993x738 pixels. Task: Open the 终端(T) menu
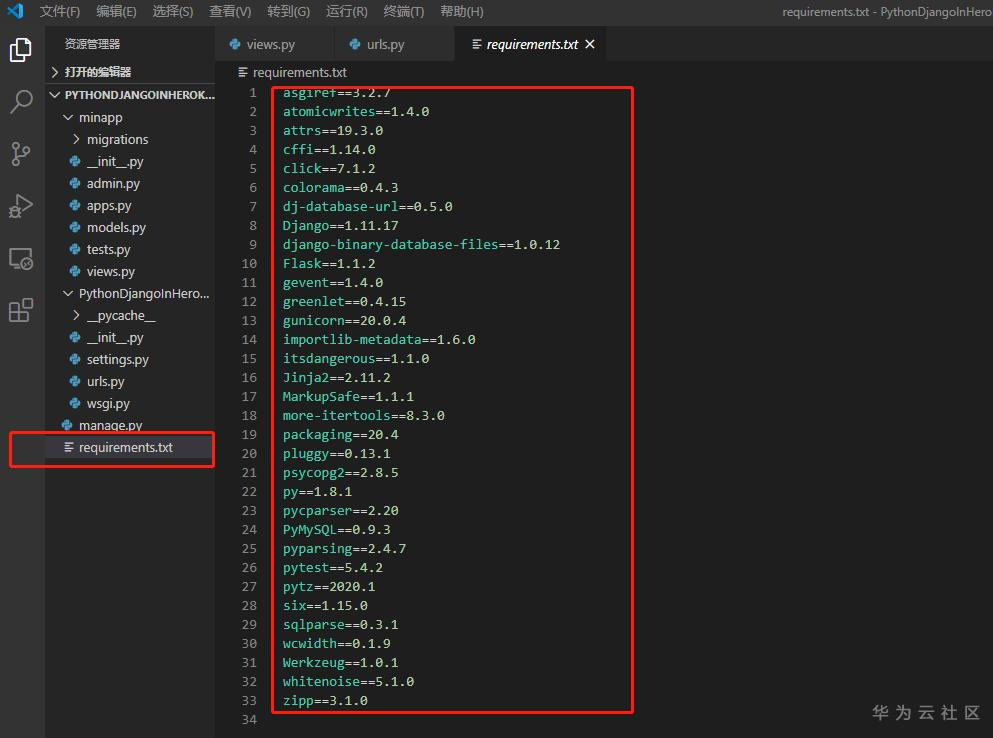click(x=403, y=11)
